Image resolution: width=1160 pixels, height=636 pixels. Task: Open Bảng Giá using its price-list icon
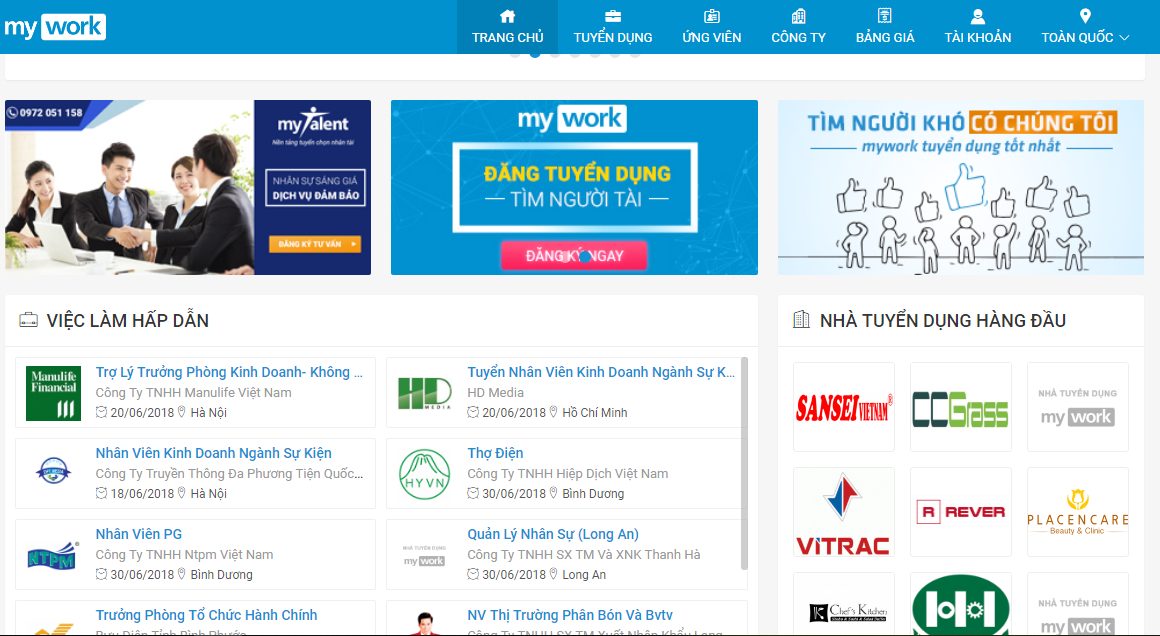884,15
